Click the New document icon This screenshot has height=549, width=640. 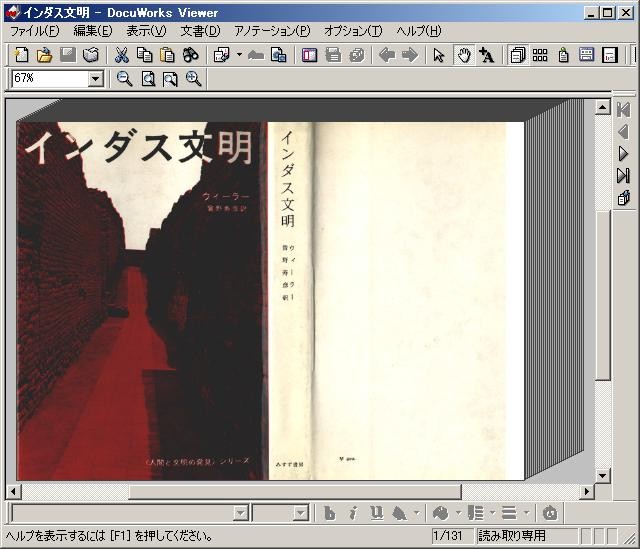[21, 55]
